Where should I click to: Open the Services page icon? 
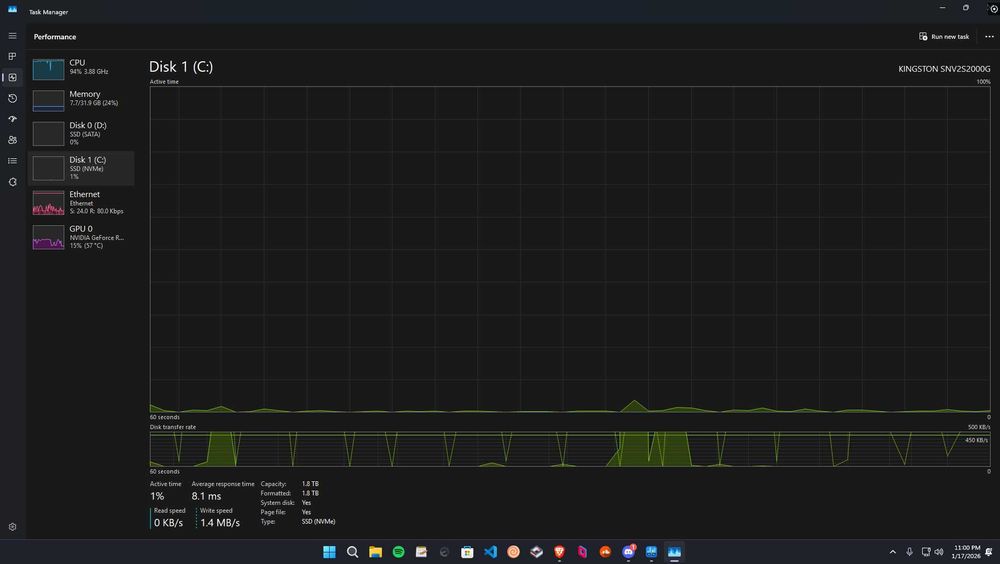12,182
